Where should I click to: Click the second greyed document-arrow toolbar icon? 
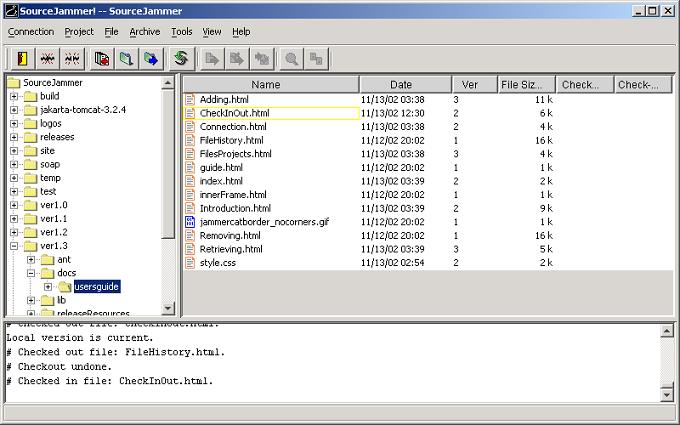coord(237,59)
